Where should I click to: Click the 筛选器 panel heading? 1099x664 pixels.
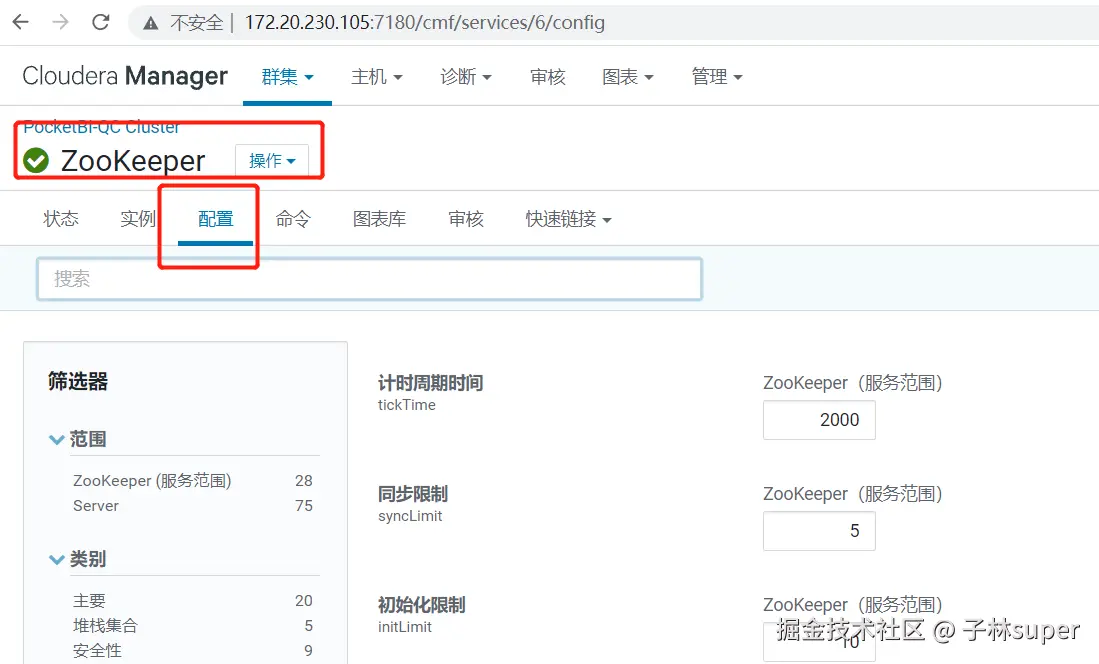click(x=78, y=381)
